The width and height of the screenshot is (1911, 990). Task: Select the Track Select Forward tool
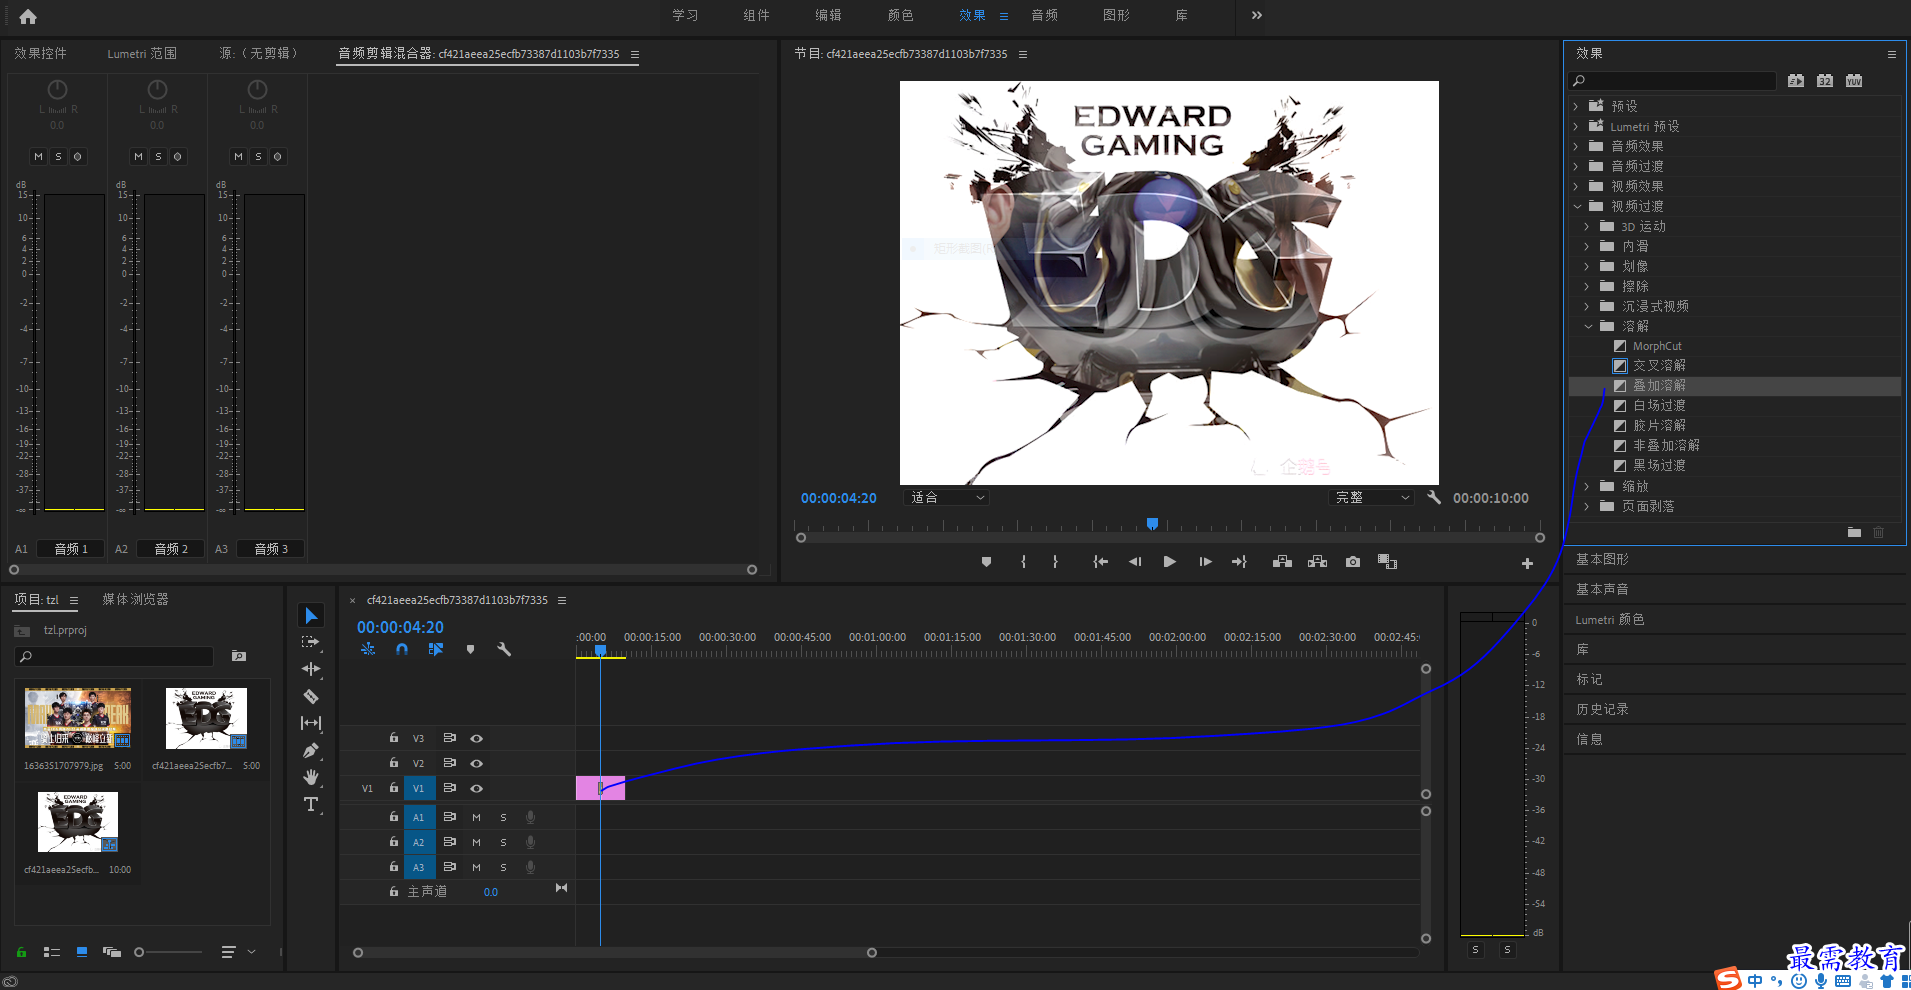click(311, 642)
